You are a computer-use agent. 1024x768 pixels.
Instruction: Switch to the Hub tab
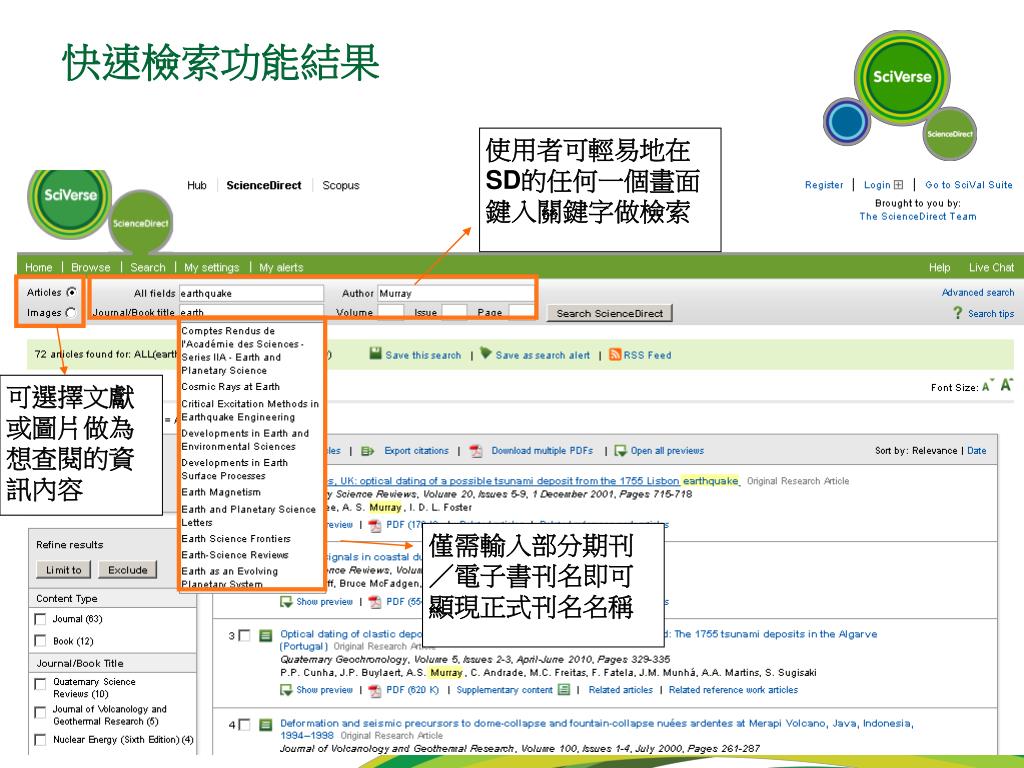point(197,185)
